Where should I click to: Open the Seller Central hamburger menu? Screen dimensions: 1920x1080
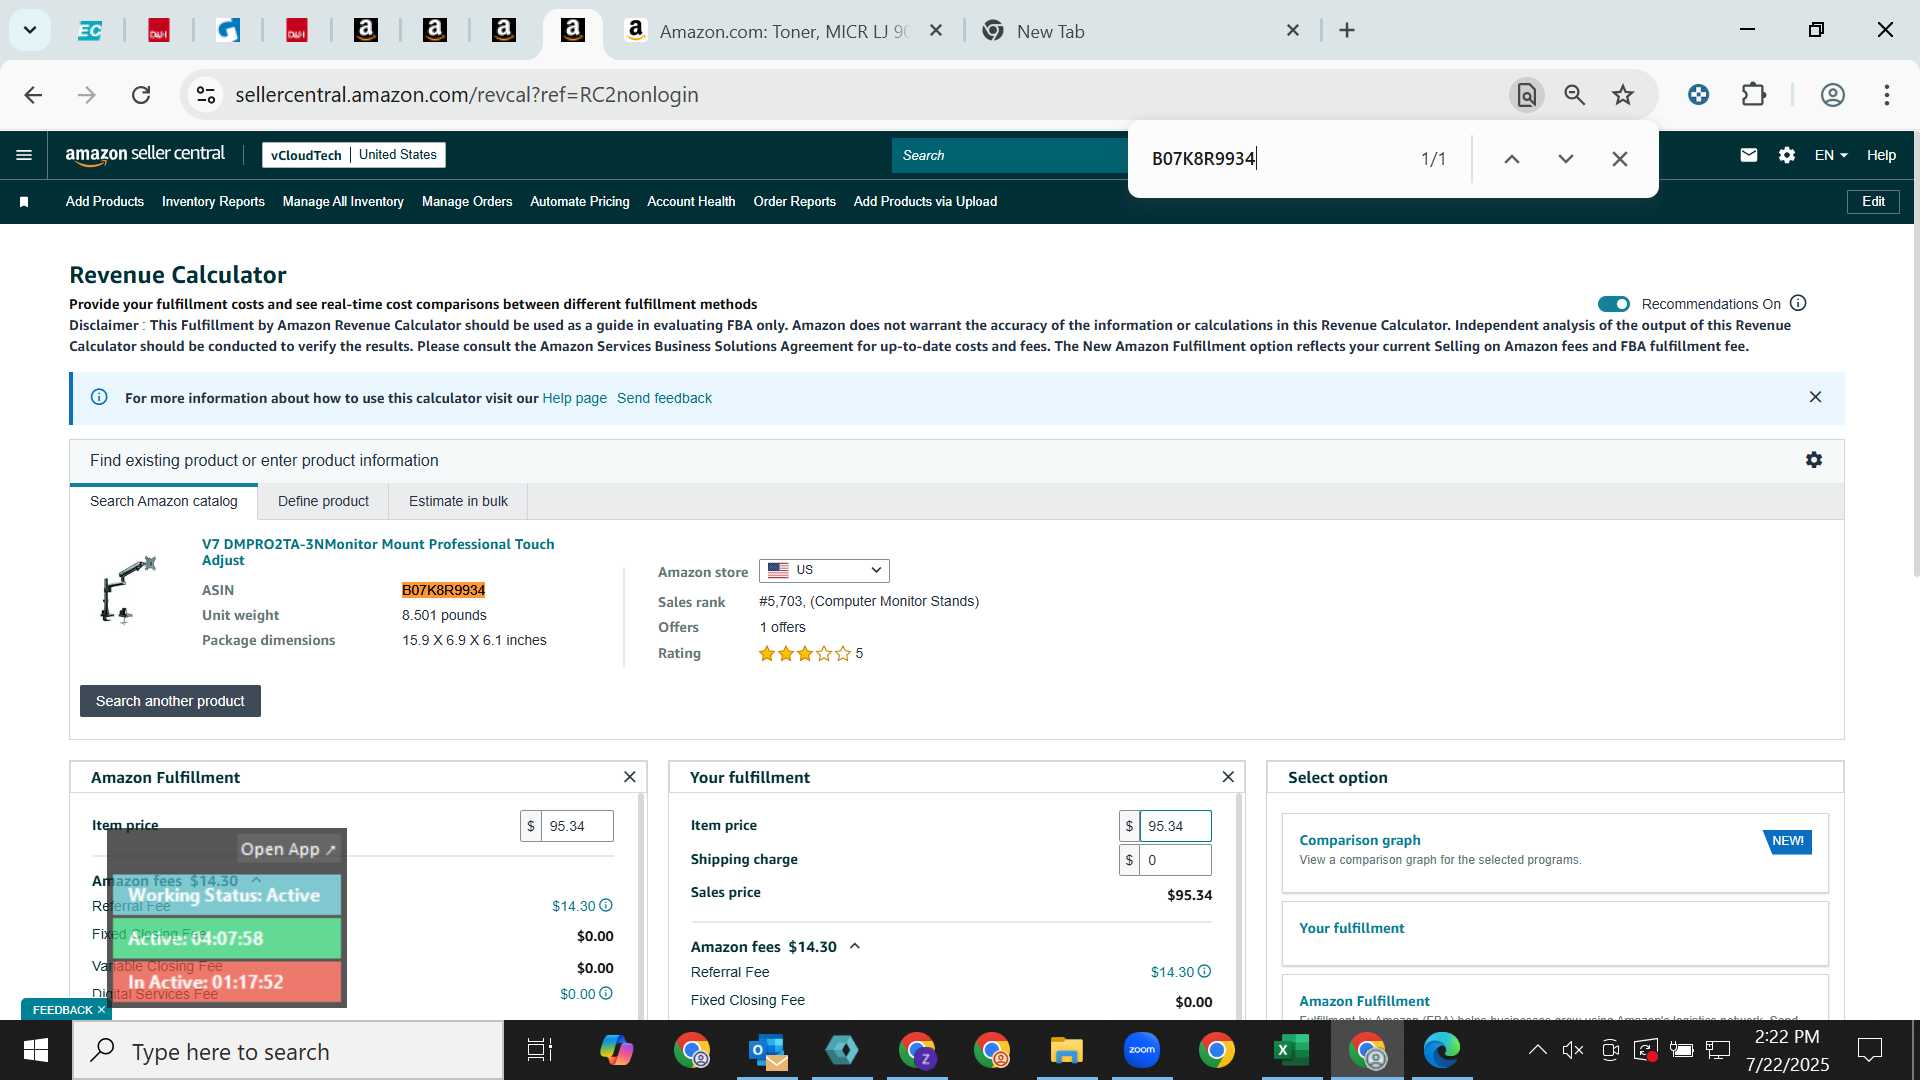tap(24, 155)
